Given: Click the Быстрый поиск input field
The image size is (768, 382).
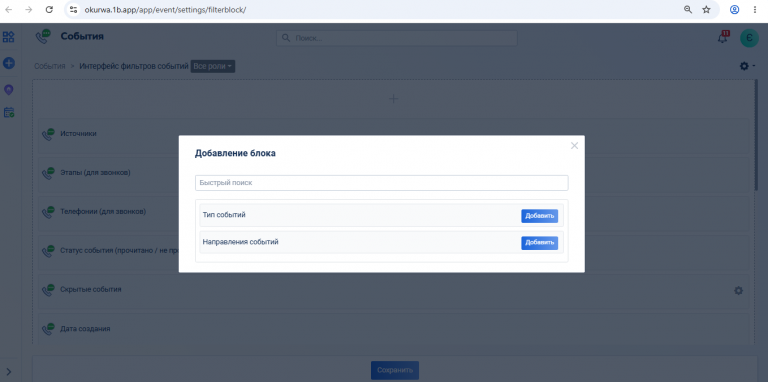Looking at the screenshot, I should [382, 183].
